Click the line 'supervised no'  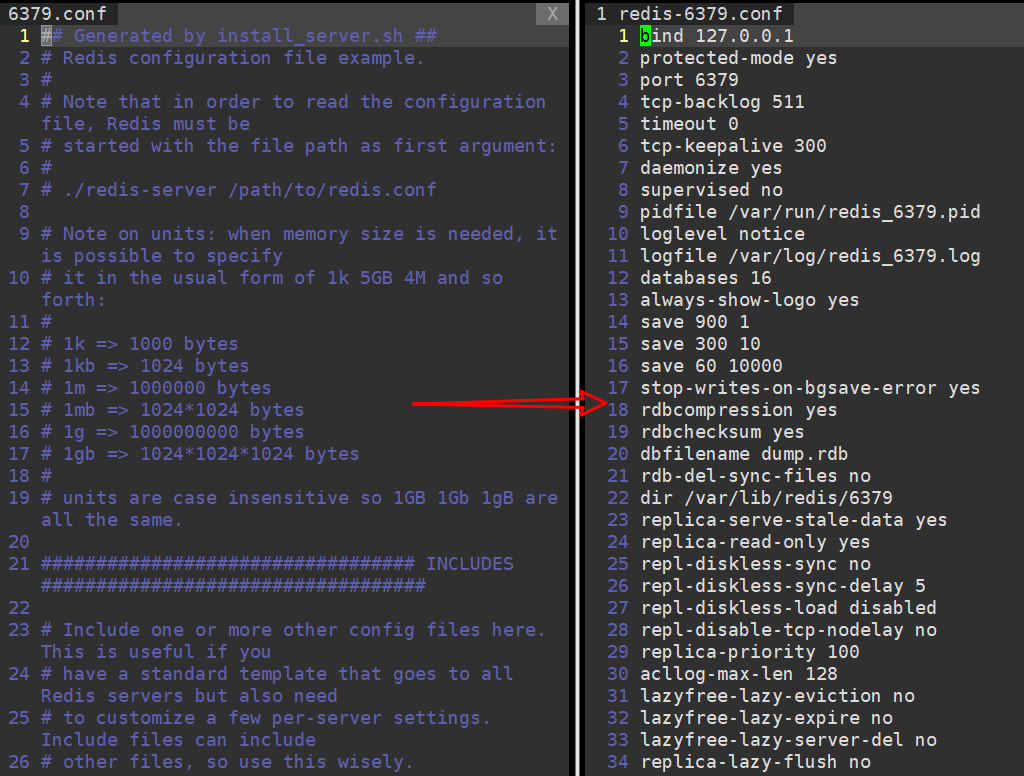tap(711, 190)
